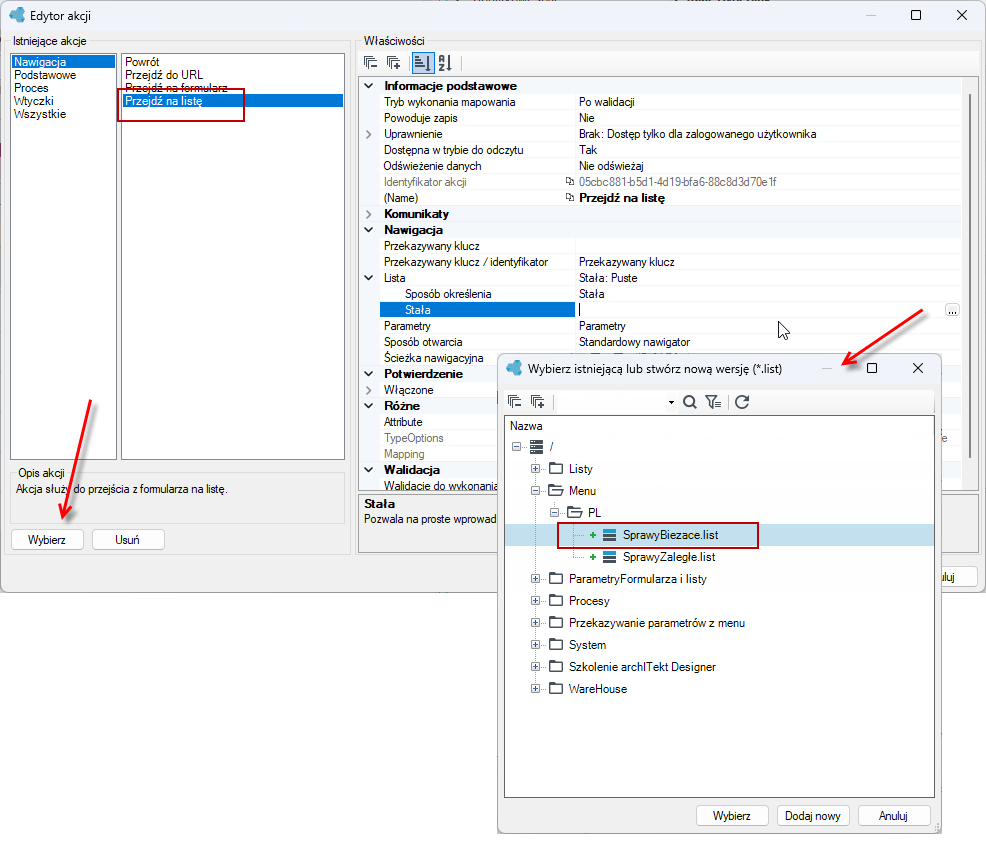Select the Przekazywanie parametrów z menu folder
Image resolution: width=986 pixels, height=842 pixels.
[656, 623]
